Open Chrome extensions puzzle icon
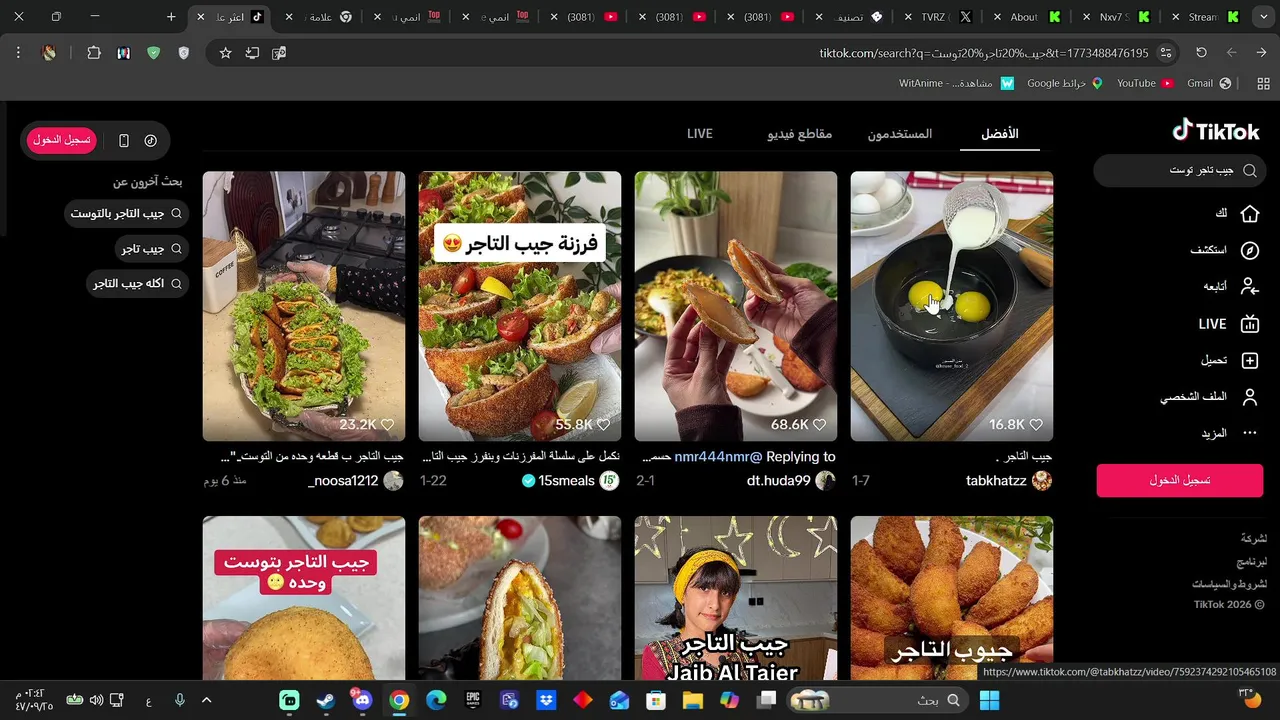 coord(94,53)
